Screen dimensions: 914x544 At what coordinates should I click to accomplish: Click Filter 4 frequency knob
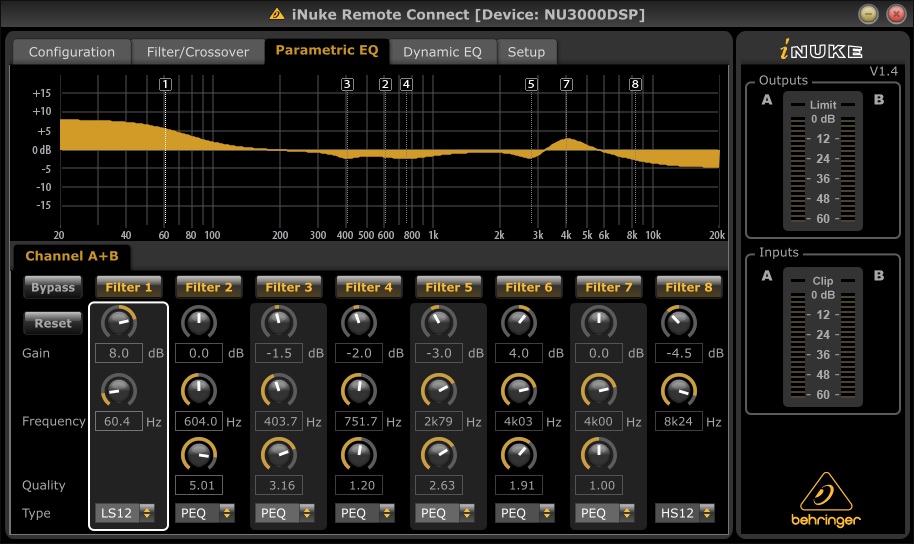pyautogui.click(x=358, y=390)
